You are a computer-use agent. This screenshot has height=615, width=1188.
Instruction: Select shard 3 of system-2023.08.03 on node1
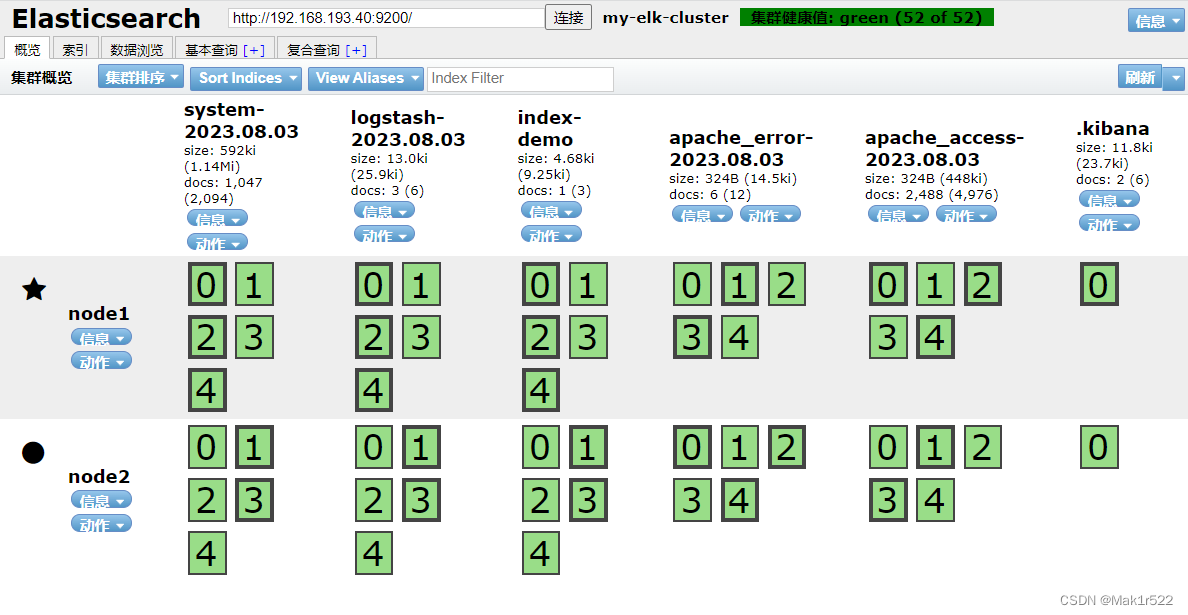click(x=255, y=338)
